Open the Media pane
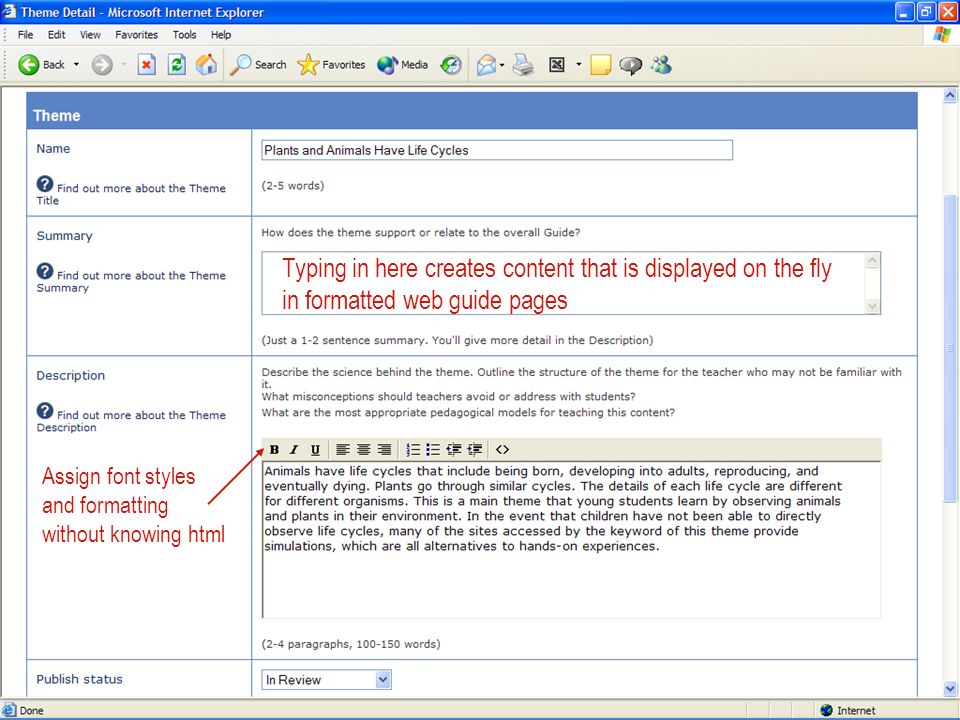Screen dimensions: 960x720 (x=402, y=64)
